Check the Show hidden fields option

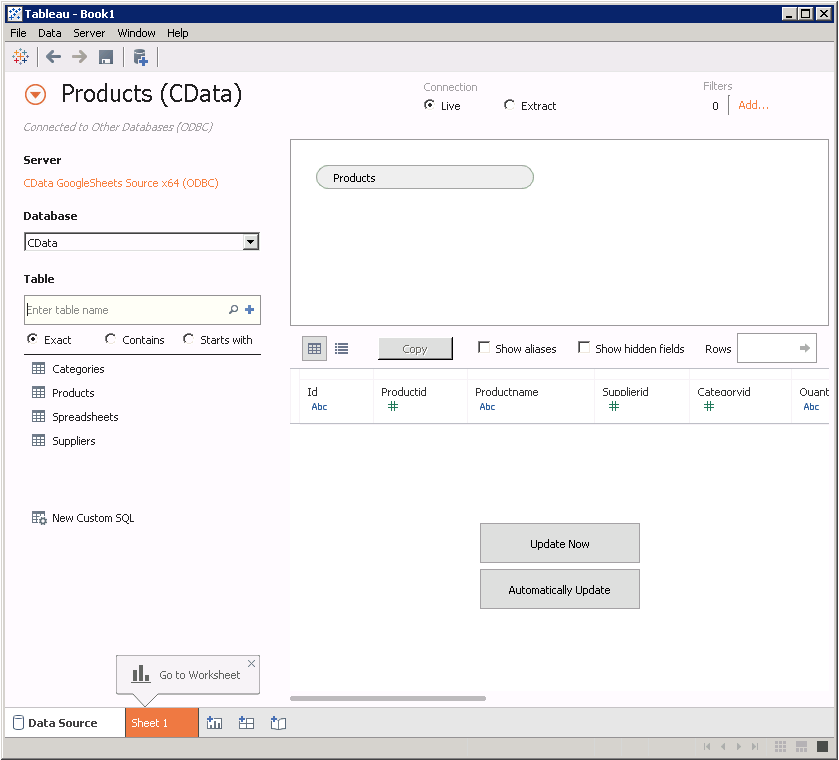point(585,348)
